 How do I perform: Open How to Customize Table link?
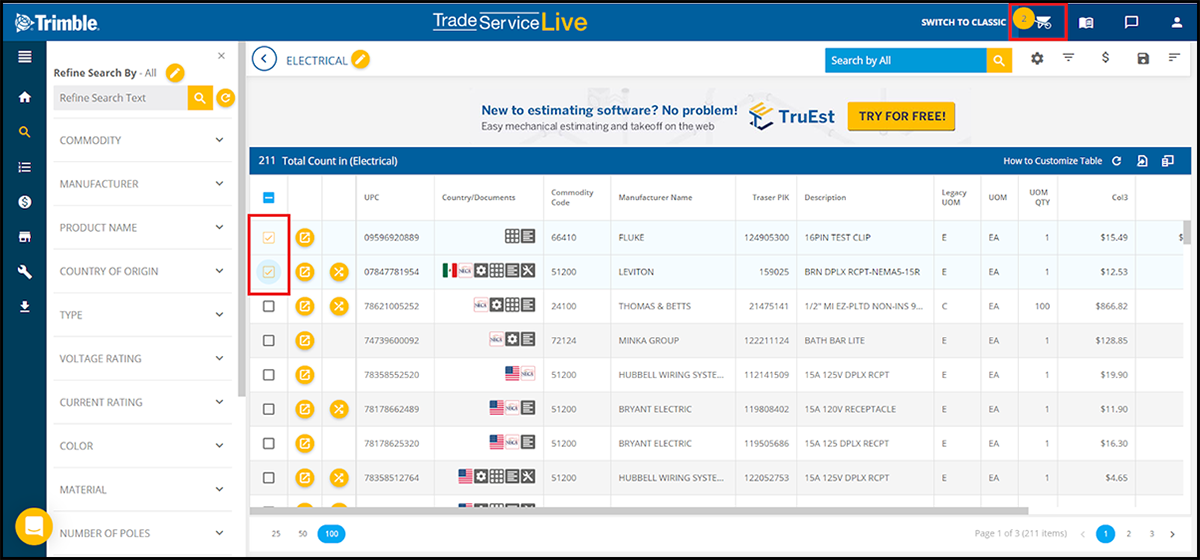1052,161
